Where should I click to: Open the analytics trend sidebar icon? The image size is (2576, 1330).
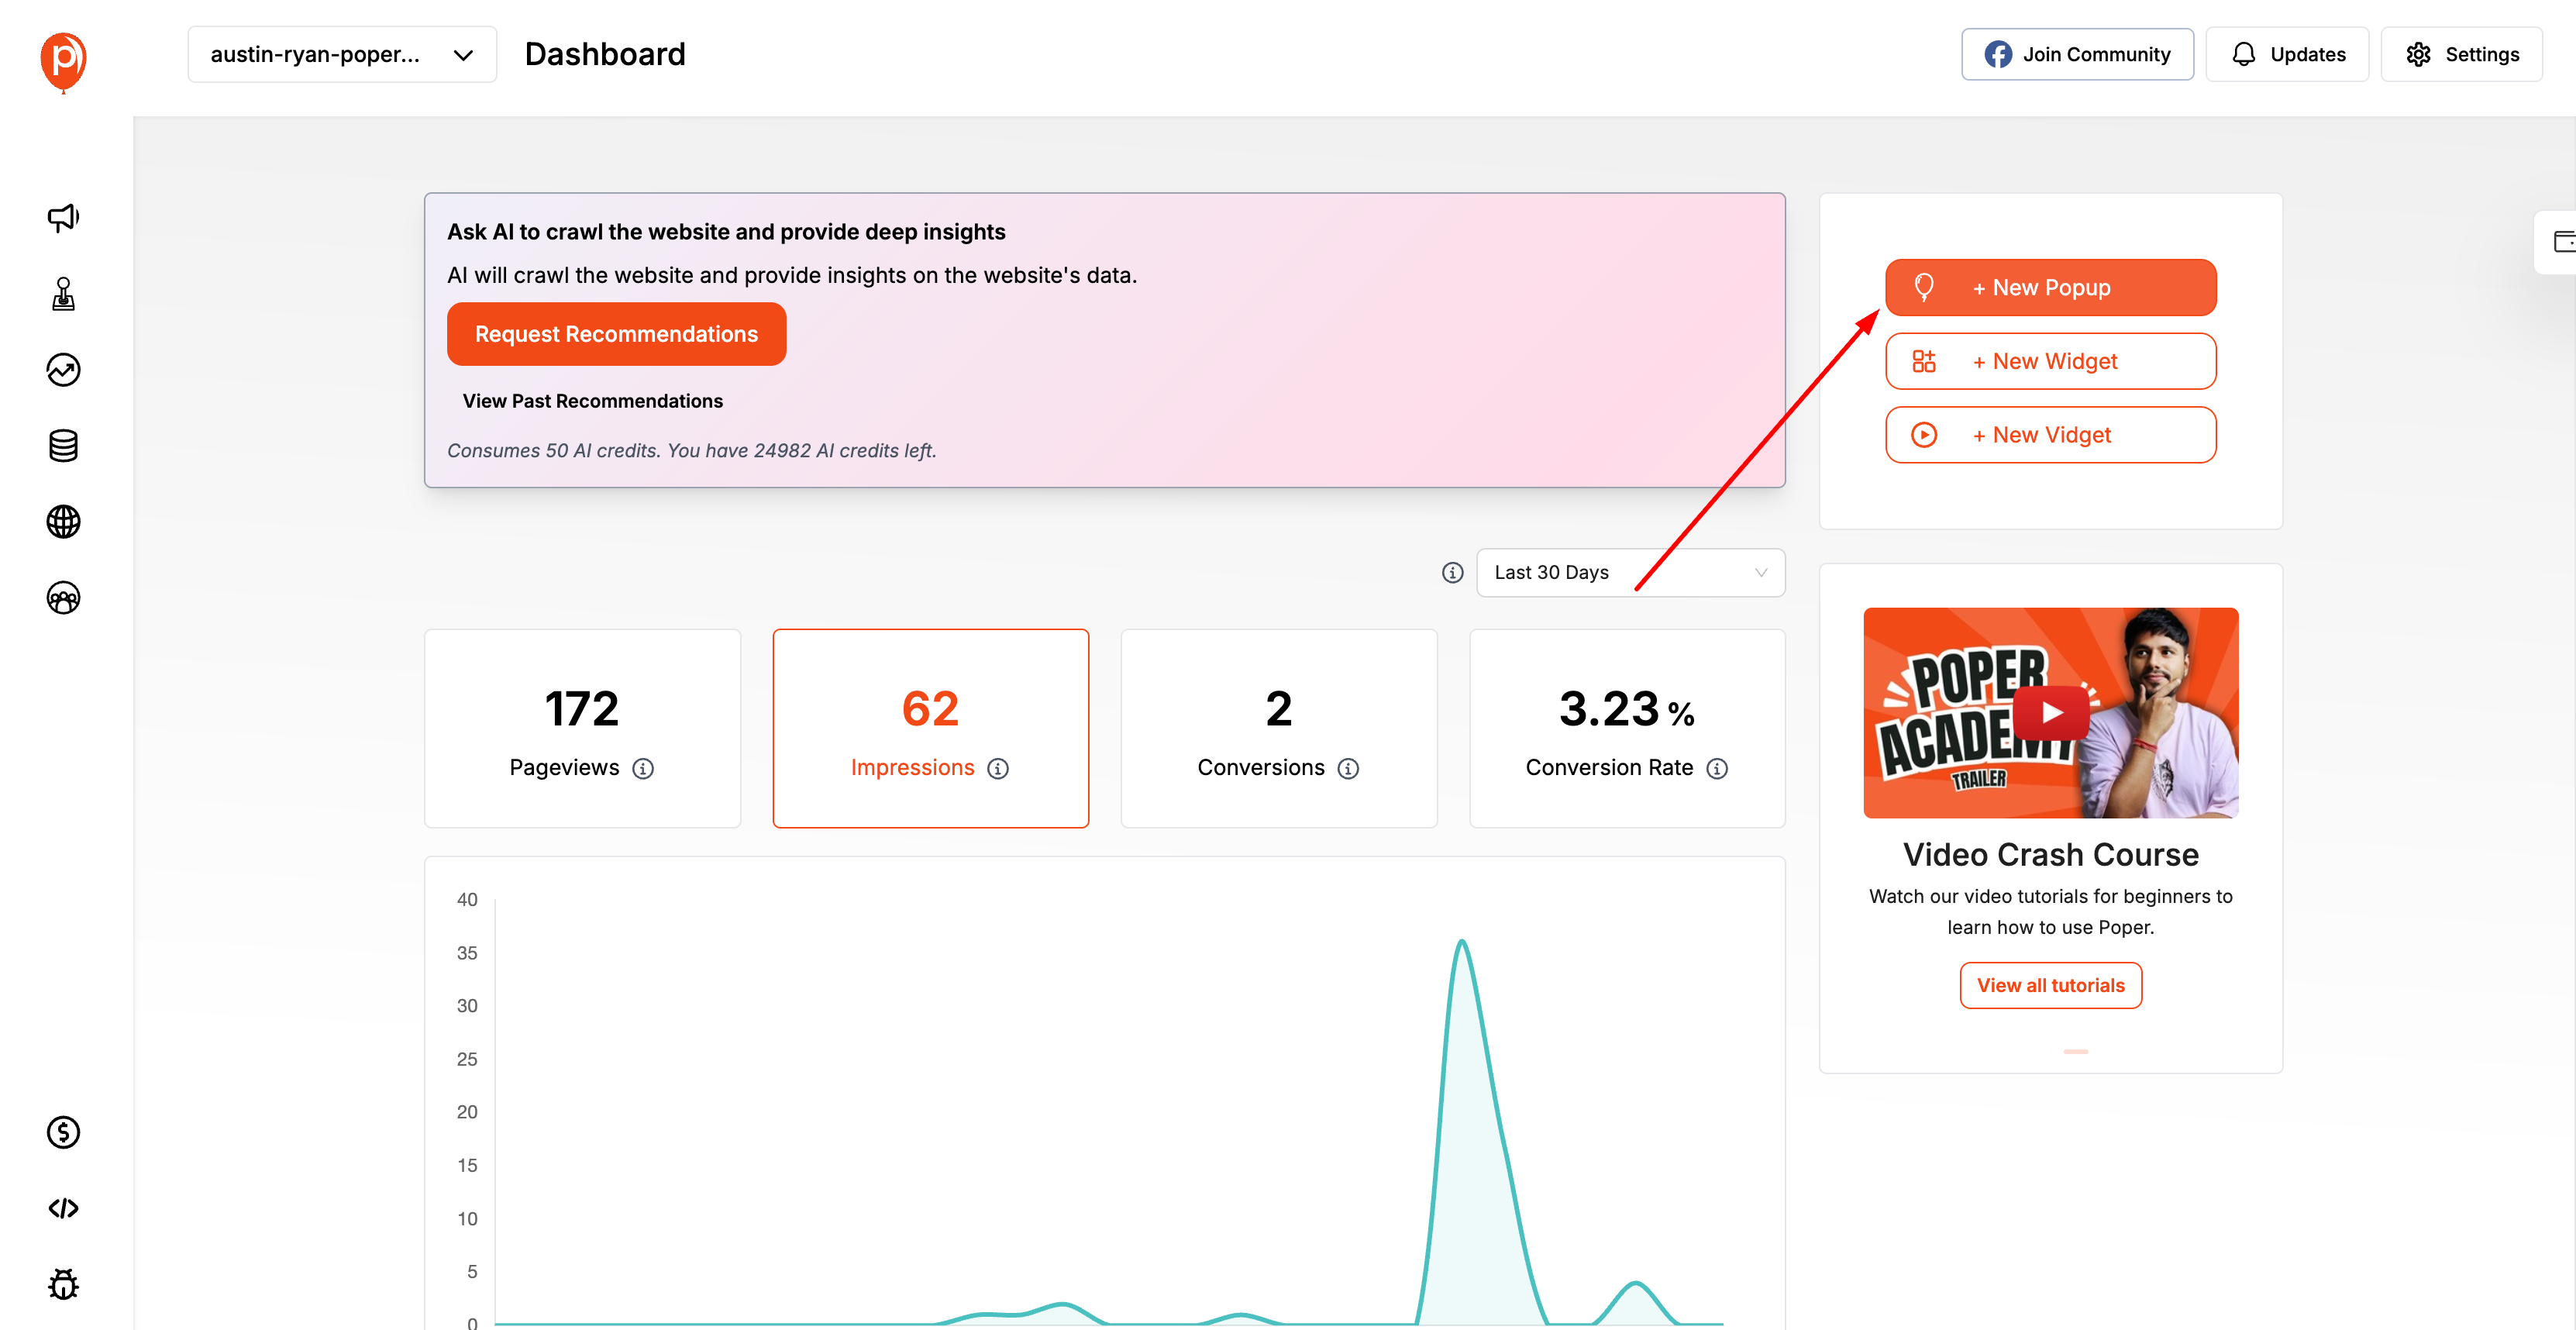[x=63, y=370]
